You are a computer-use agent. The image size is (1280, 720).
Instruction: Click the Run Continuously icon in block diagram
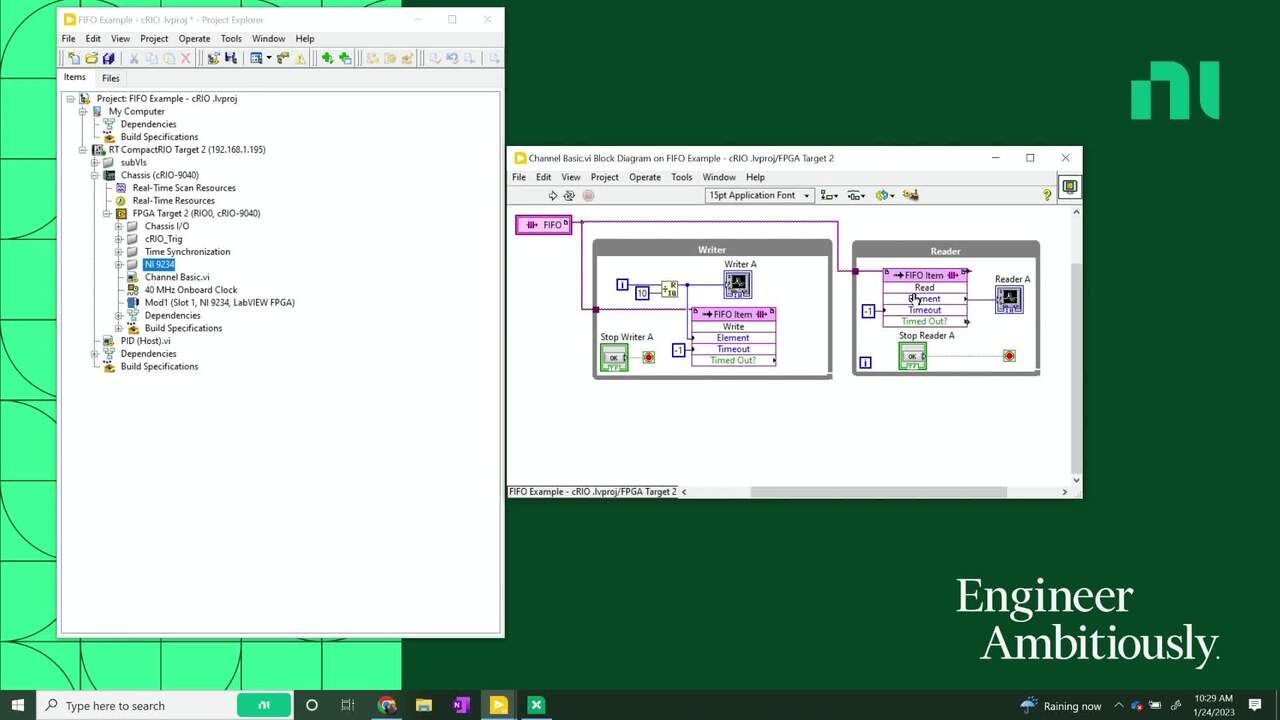point(569,195)
